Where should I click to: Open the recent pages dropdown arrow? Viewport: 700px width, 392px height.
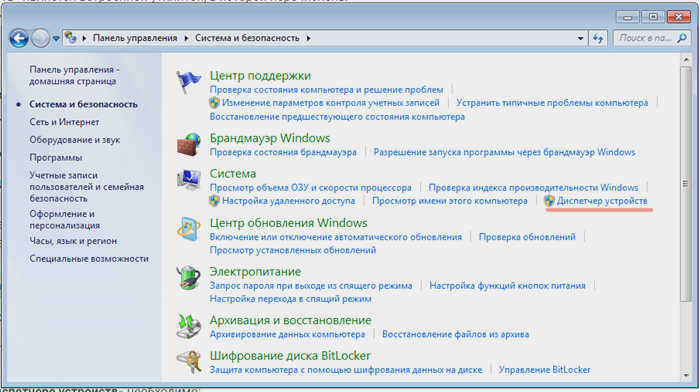pos(56,39)
